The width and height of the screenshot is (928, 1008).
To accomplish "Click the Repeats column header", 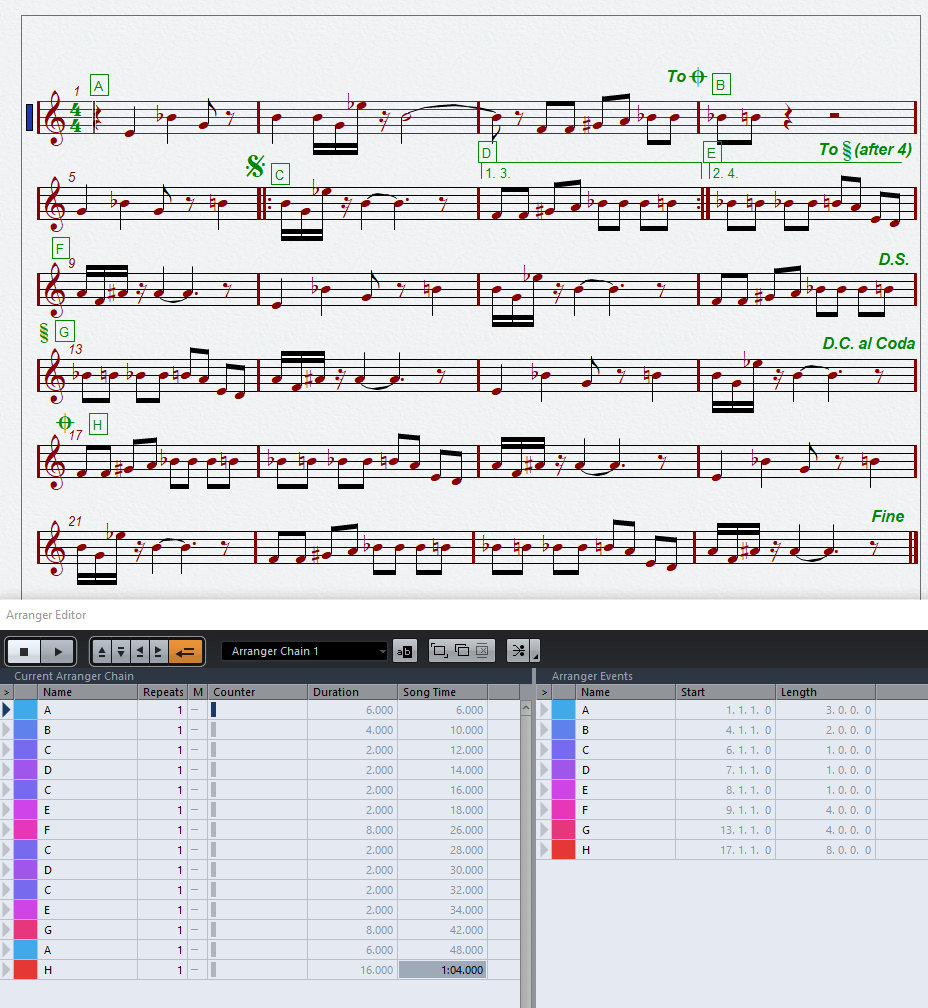I will pos(163,692).
